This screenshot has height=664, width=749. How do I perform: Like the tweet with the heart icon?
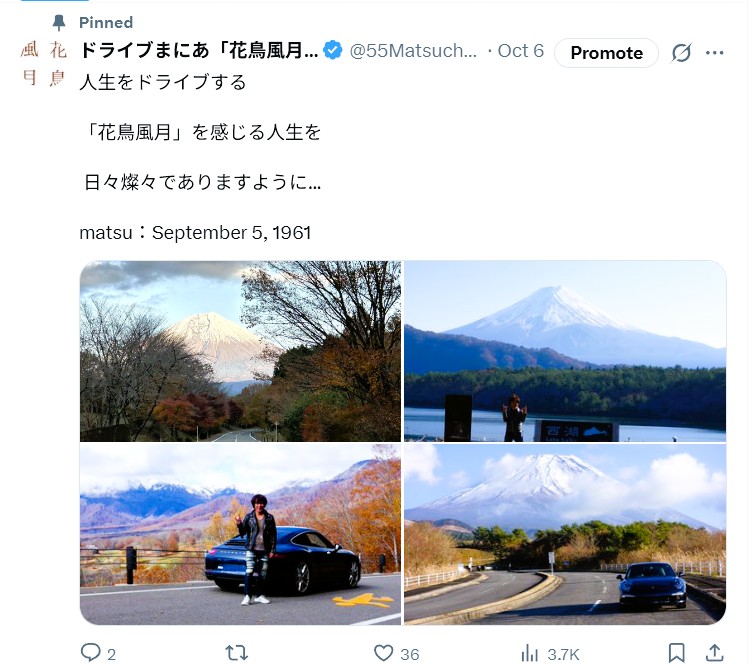click(x=383, y=653)
